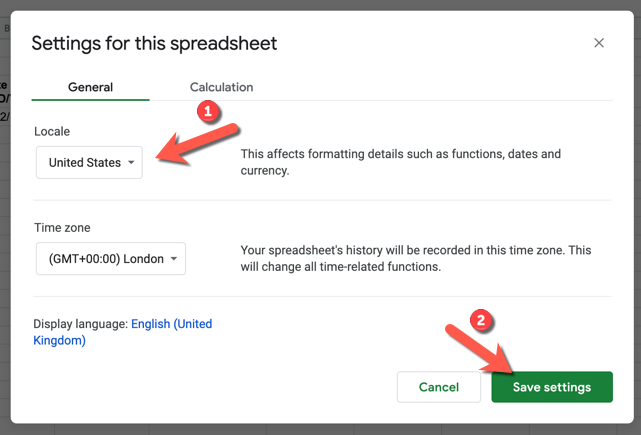Click the Time zone dropdown caret arrow
The width and height of the screenshot is (641, 435).
coord(174,259)
